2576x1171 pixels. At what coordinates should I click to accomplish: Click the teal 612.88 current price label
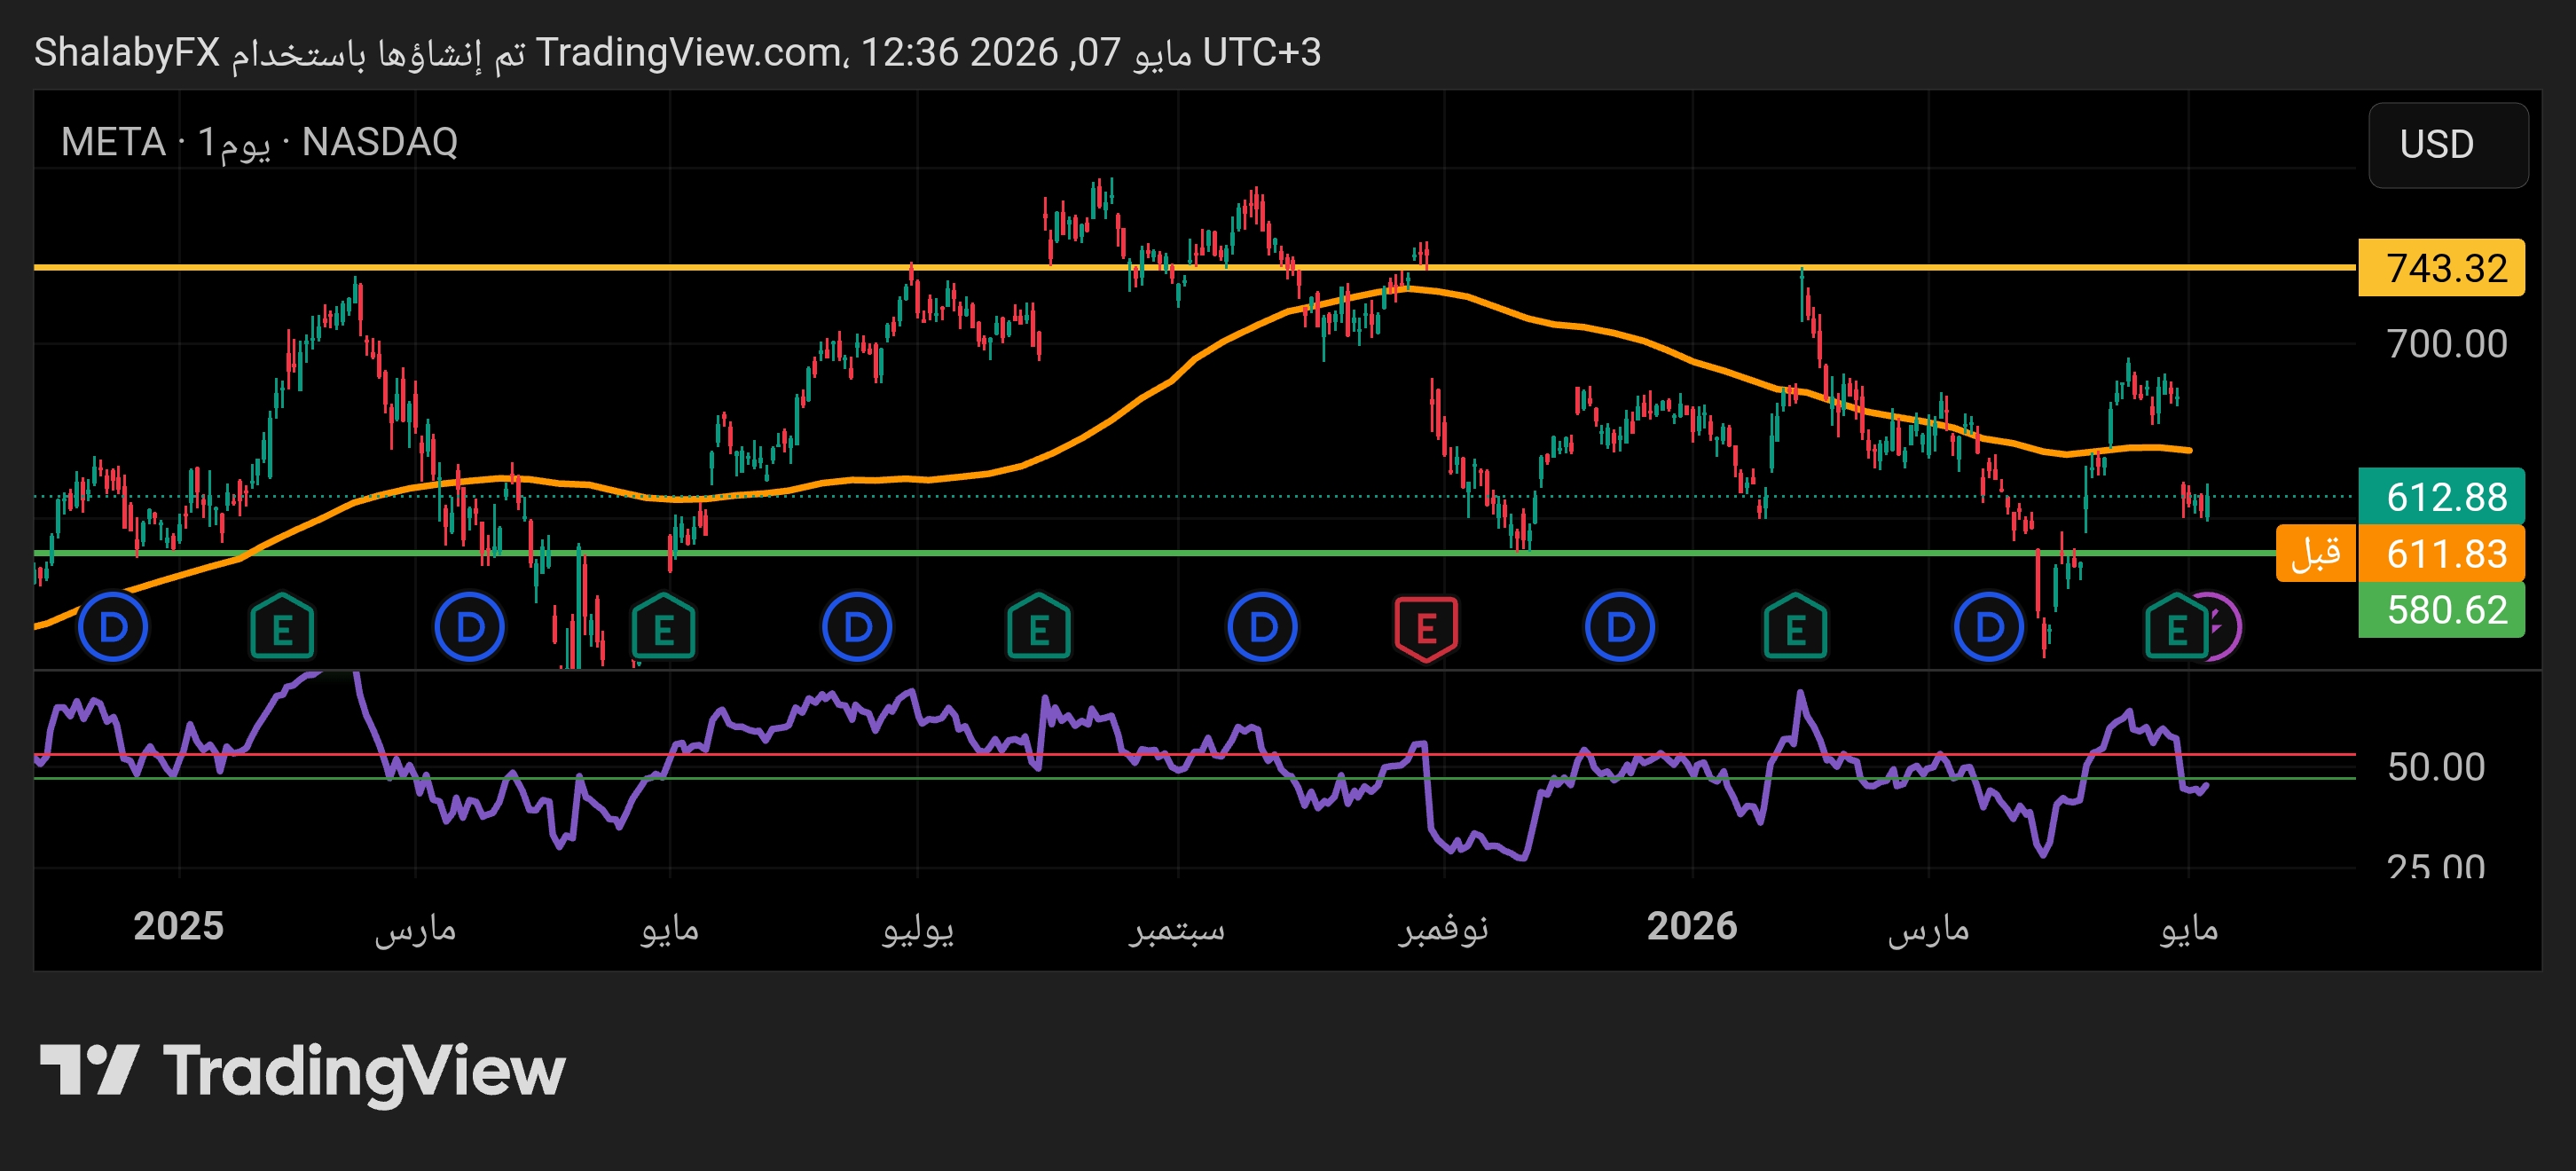pos(2441,496)
